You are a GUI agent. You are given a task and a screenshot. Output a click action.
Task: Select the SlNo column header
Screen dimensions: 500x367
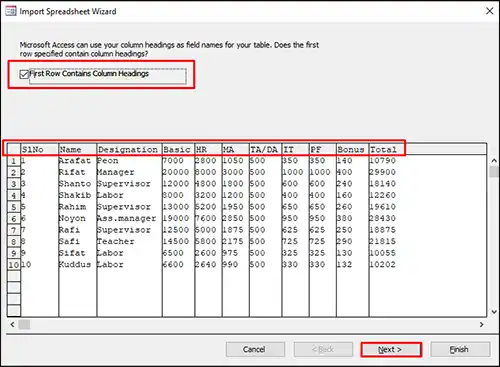tap(40, 149)
